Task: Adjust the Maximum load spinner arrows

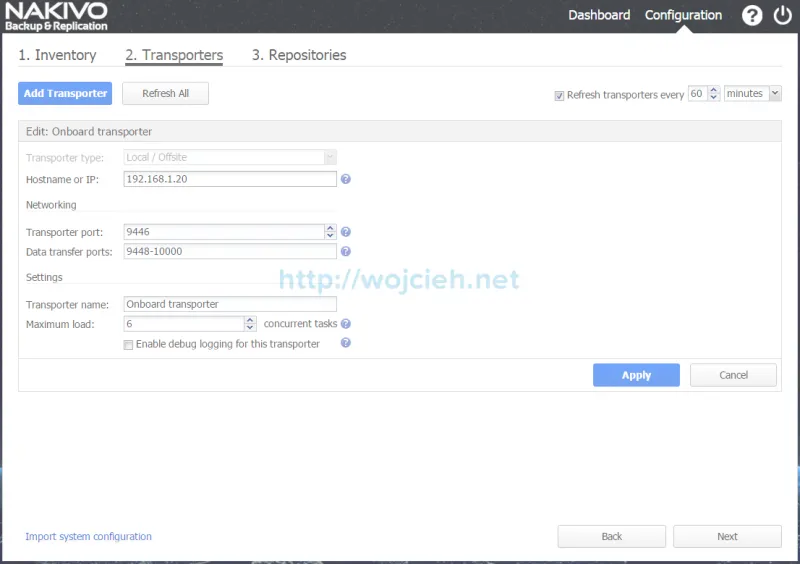Action: coord(250,324)
